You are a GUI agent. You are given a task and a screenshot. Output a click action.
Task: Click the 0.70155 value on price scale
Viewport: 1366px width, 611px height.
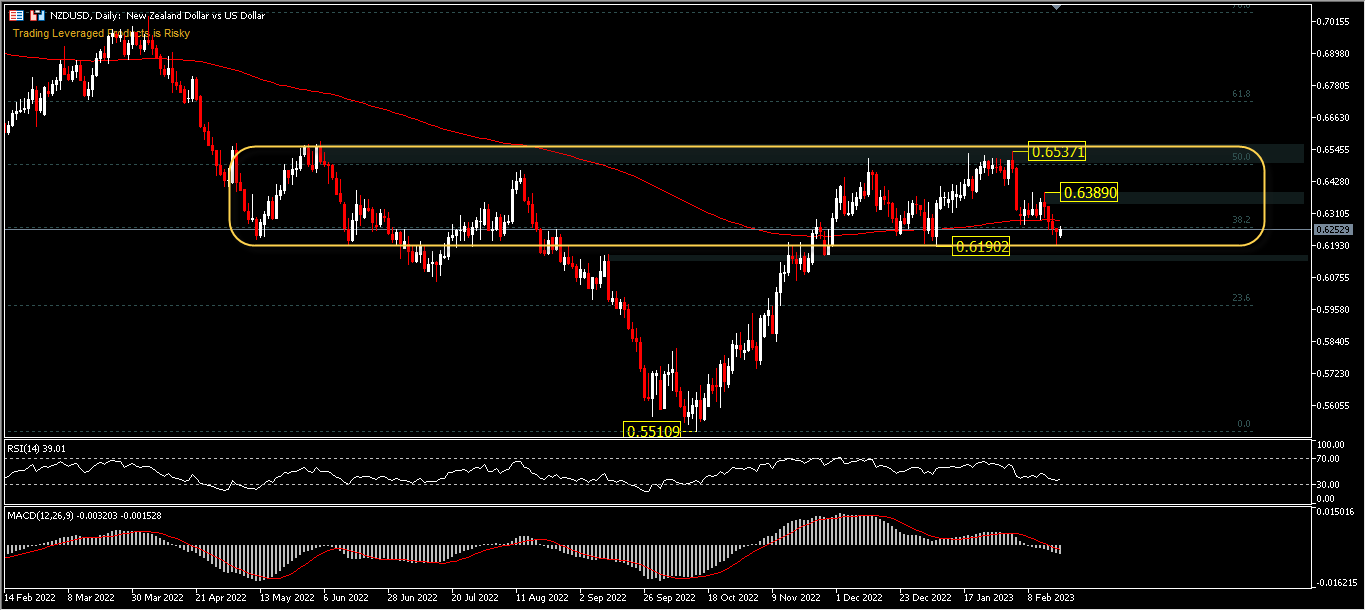[1335, 21]
